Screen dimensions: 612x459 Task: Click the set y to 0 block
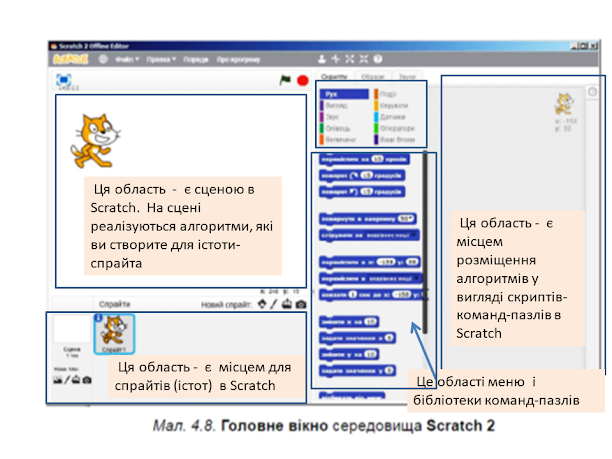click(357, 371)
